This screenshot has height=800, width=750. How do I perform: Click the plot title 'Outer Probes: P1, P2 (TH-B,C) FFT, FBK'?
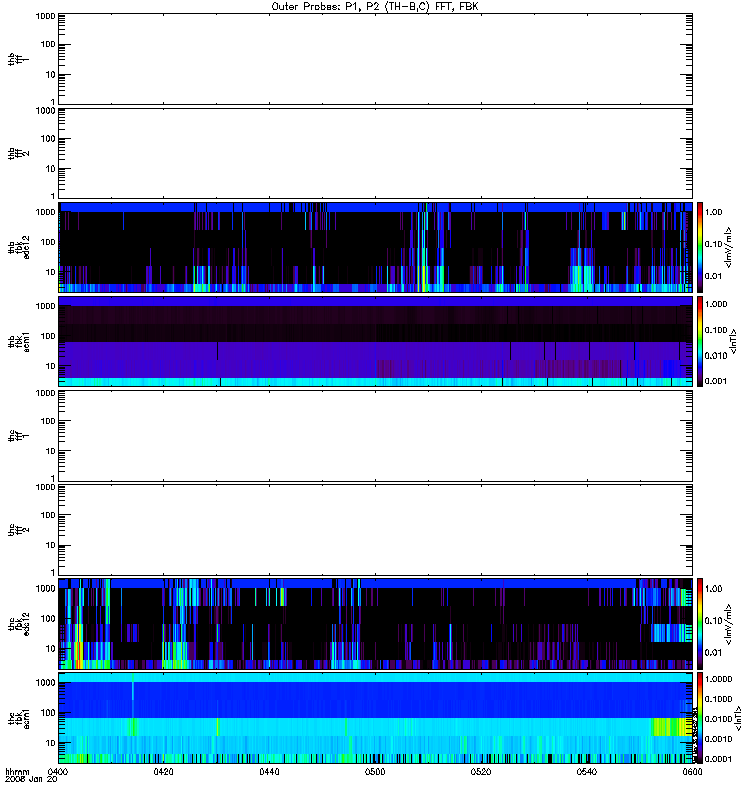coord(375,7)
